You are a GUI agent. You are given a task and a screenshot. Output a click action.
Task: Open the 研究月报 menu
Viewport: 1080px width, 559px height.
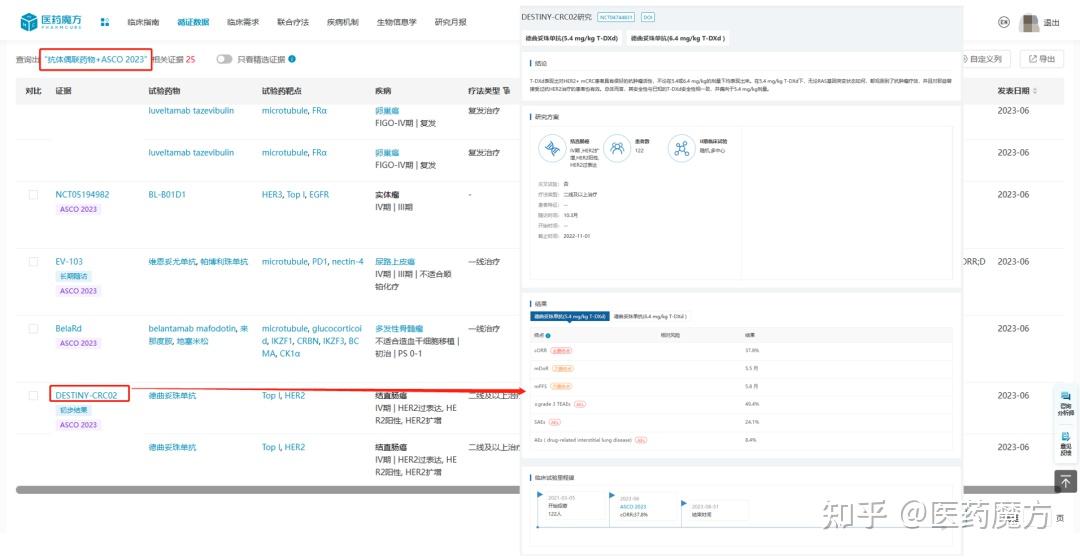point(450,22)
